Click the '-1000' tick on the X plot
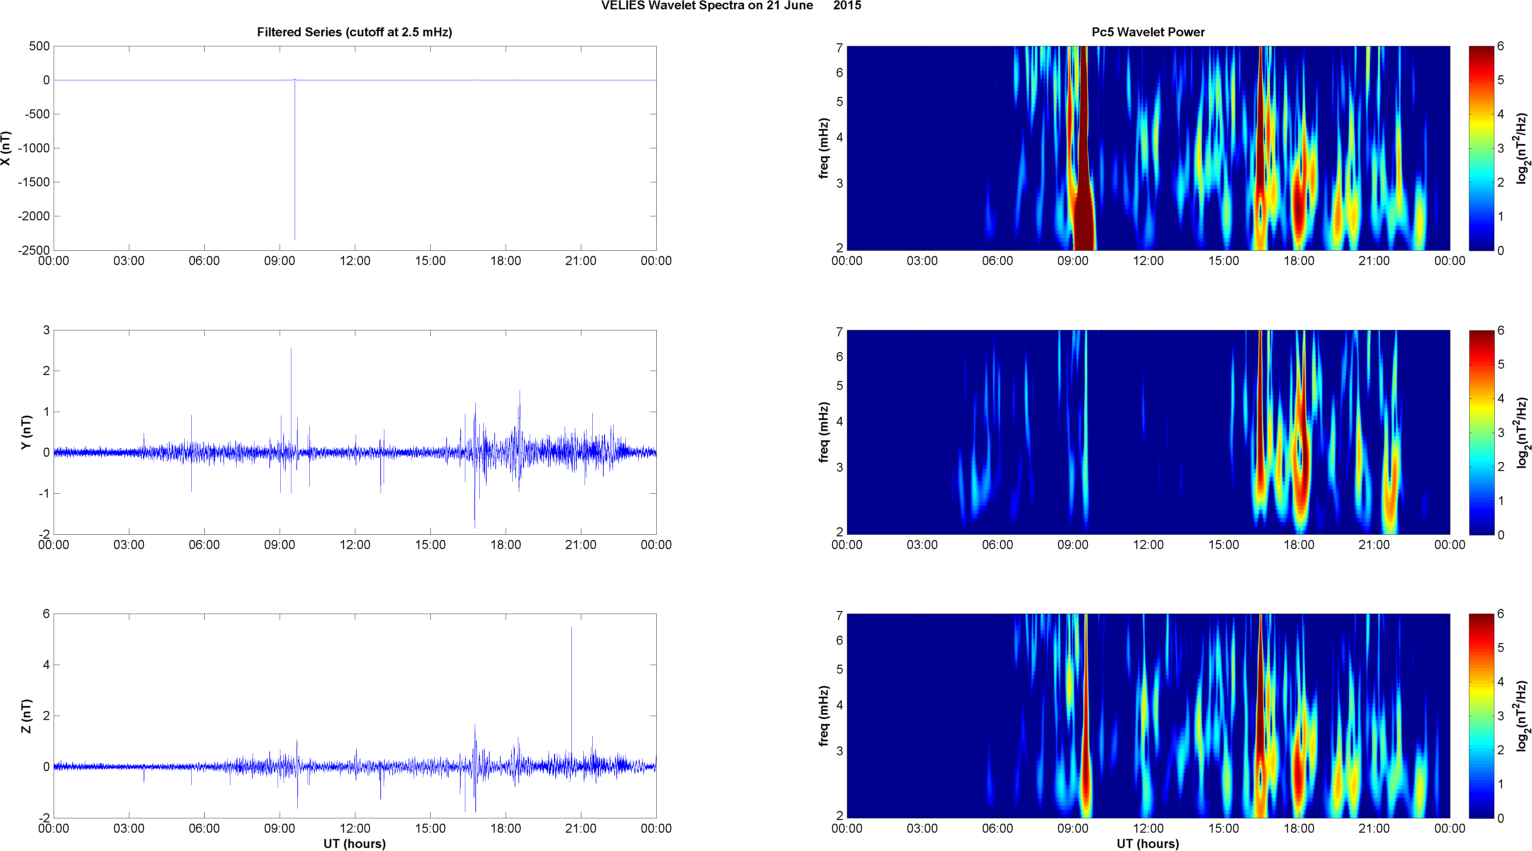 pos(32,148)
